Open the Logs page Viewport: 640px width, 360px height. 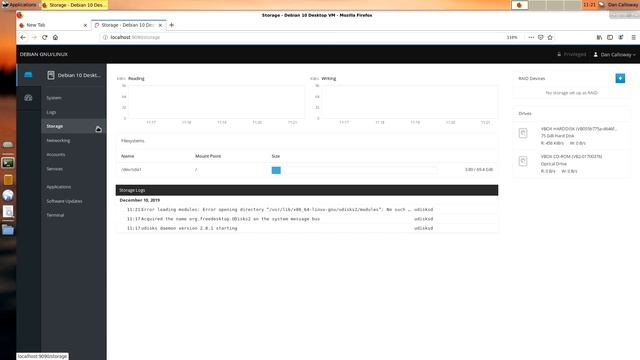[51, 112]
